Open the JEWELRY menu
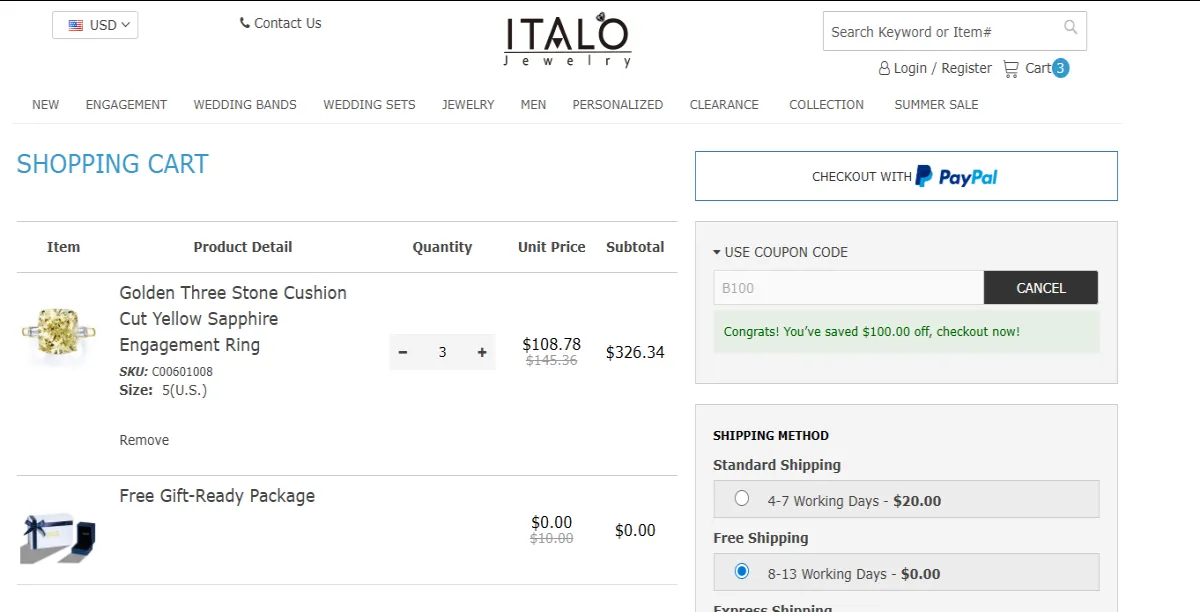 click(468, 104)
